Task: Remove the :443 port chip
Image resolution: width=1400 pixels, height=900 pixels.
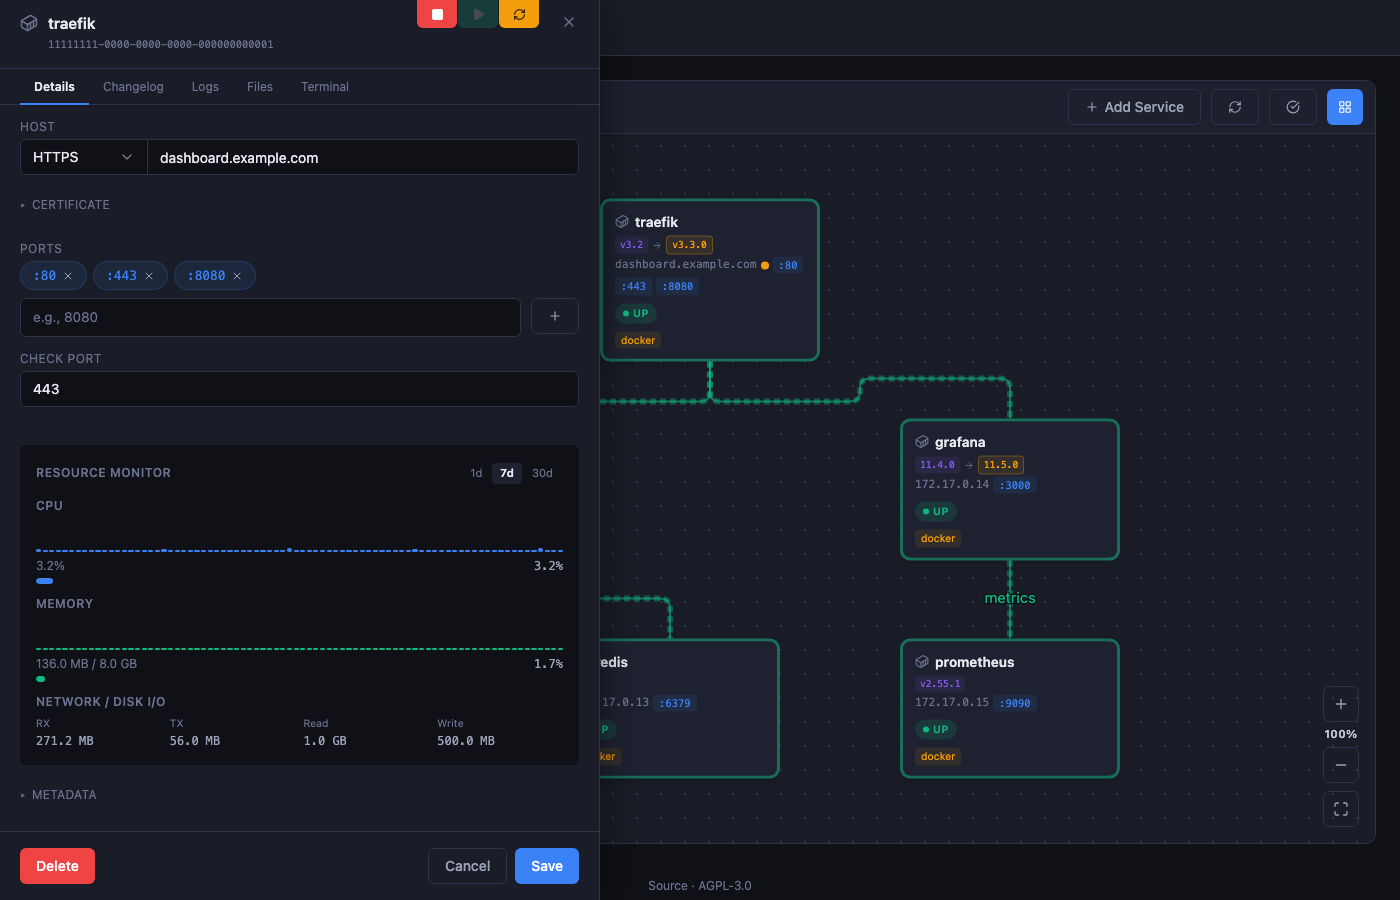Action: 149,276
